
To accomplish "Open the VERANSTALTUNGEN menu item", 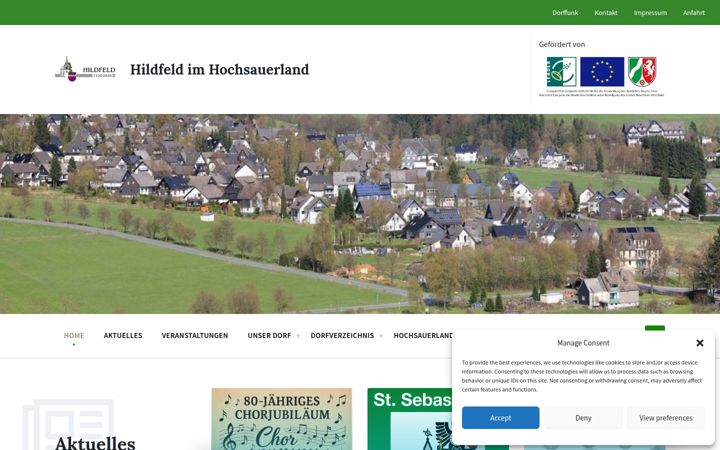I will (x=195, y=335).
